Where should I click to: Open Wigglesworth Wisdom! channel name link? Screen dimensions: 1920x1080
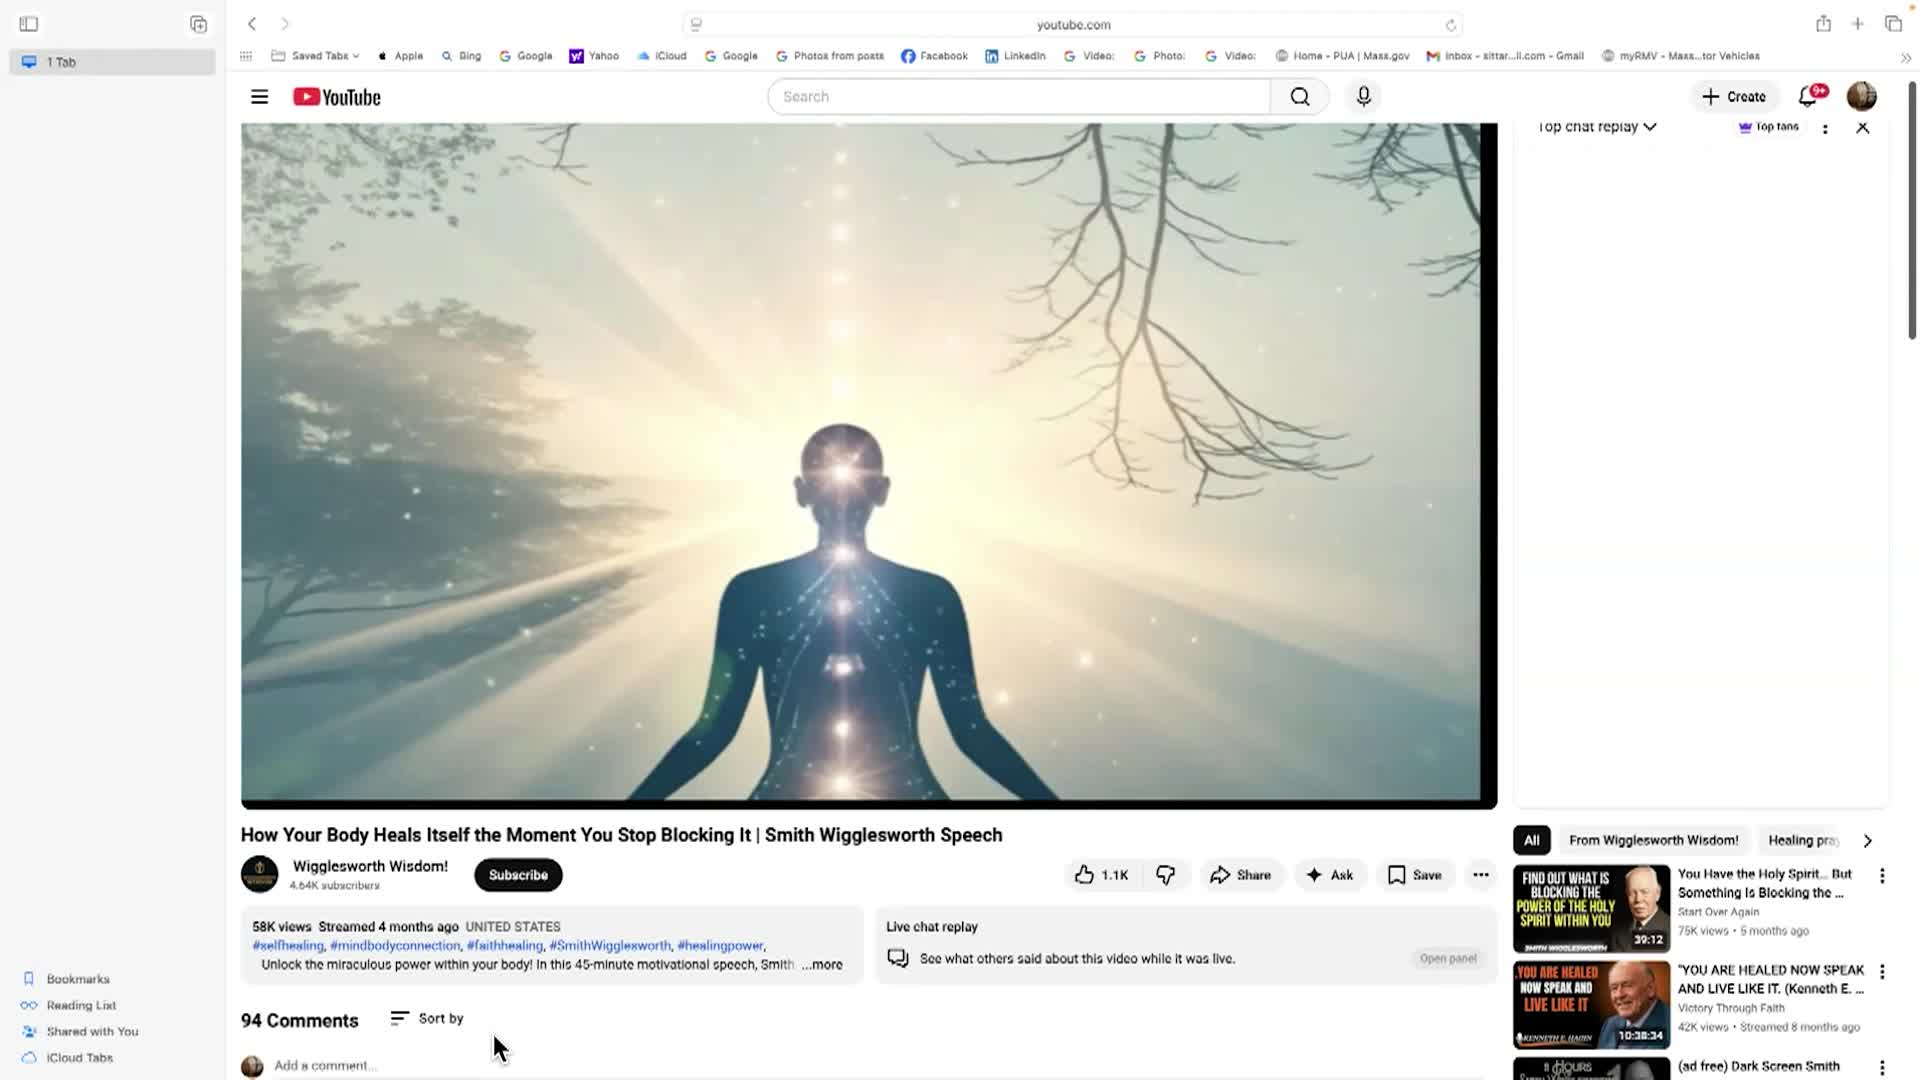[x=370, y=866]
